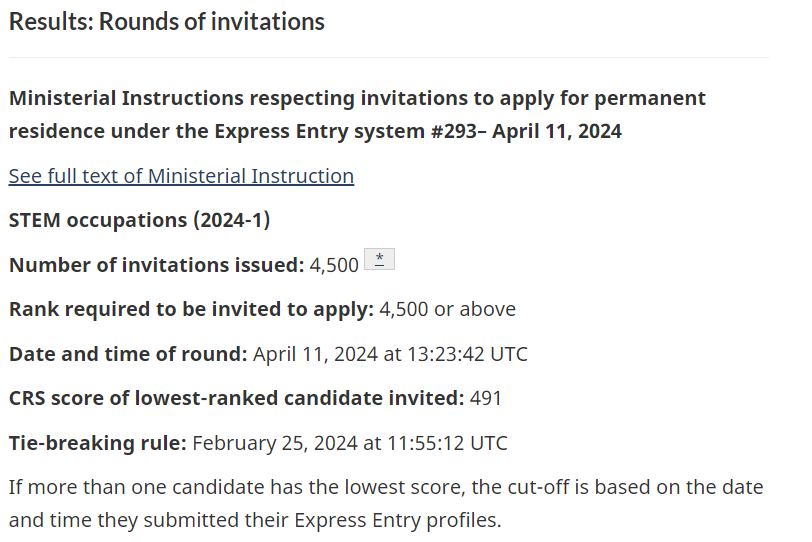The image size is (812, 542).
Task: Click the April 11, 2024 at 13:23:42 UTC value
Action: click(390, 354)
